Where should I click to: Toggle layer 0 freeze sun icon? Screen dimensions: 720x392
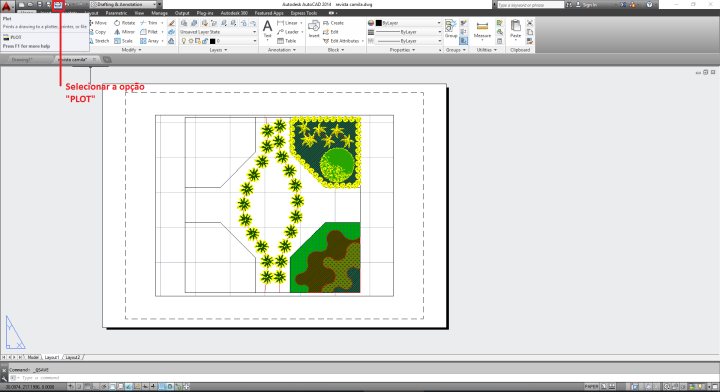click(x=191, y=41)
